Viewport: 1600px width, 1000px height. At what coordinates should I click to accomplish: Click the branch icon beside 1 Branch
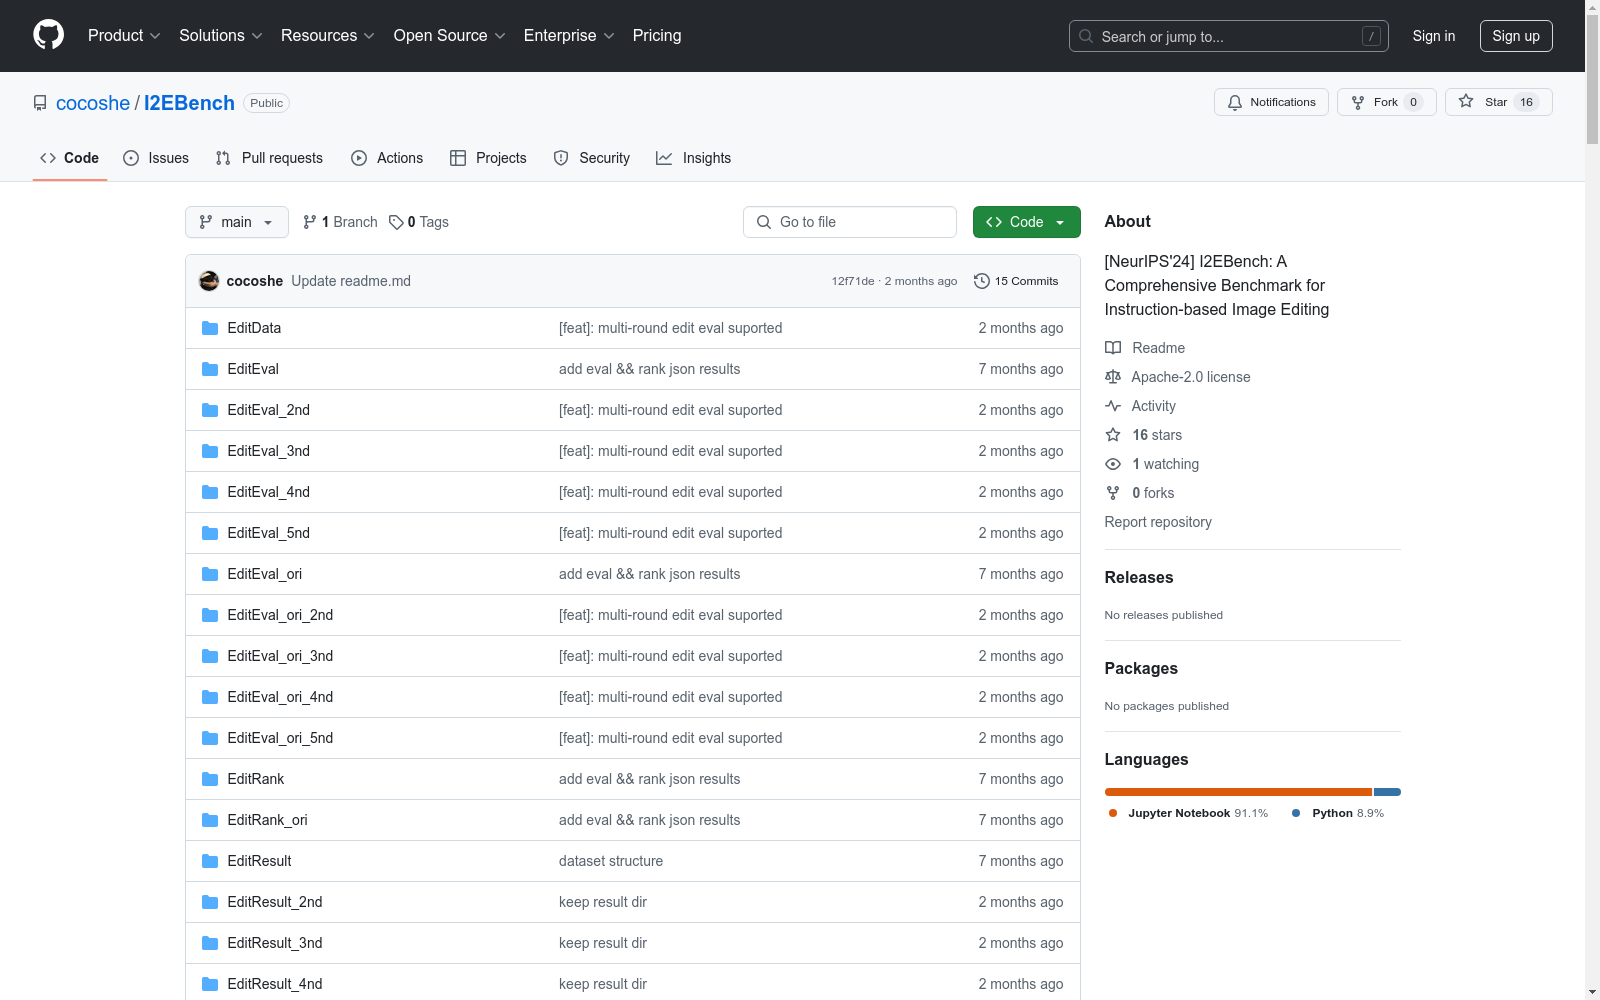pos(310,222)
